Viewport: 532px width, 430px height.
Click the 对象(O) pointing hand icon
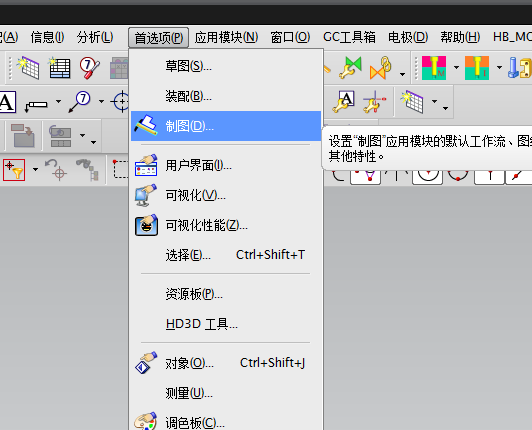(x=146, y=363)
